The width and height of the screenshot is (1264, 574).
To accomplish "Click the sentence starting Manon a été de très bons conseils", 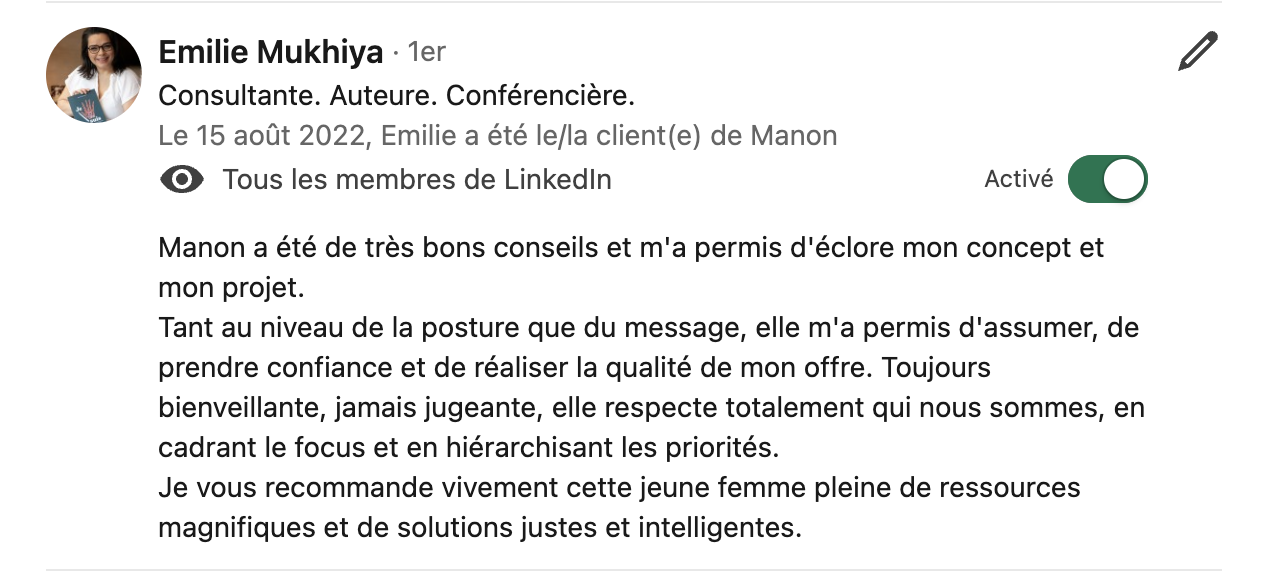I will [x=631, y=248].
